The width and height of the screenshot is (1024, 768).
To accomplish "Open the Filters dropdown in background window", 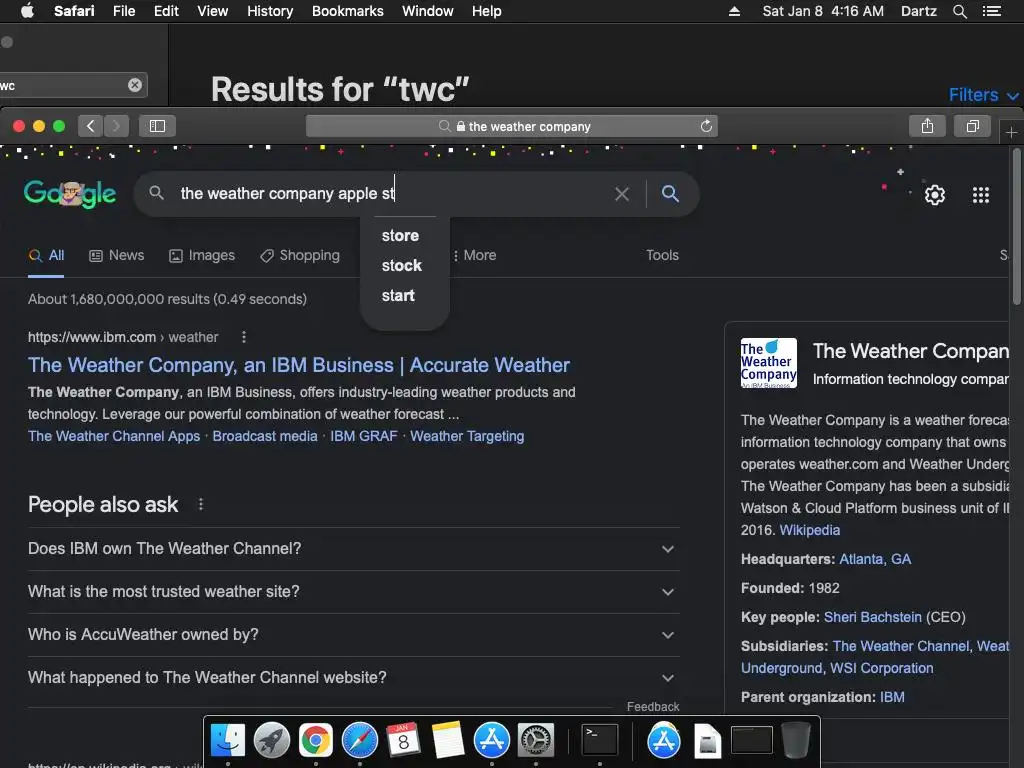I will [983, 95].
